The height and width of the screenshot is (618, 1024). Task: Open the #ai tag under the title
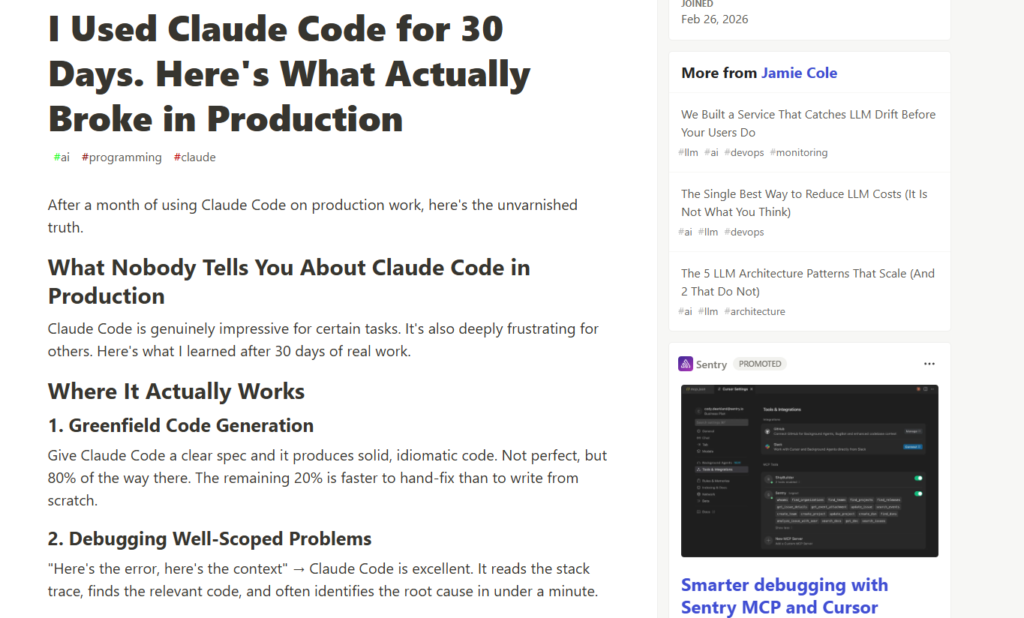point(61,157)
